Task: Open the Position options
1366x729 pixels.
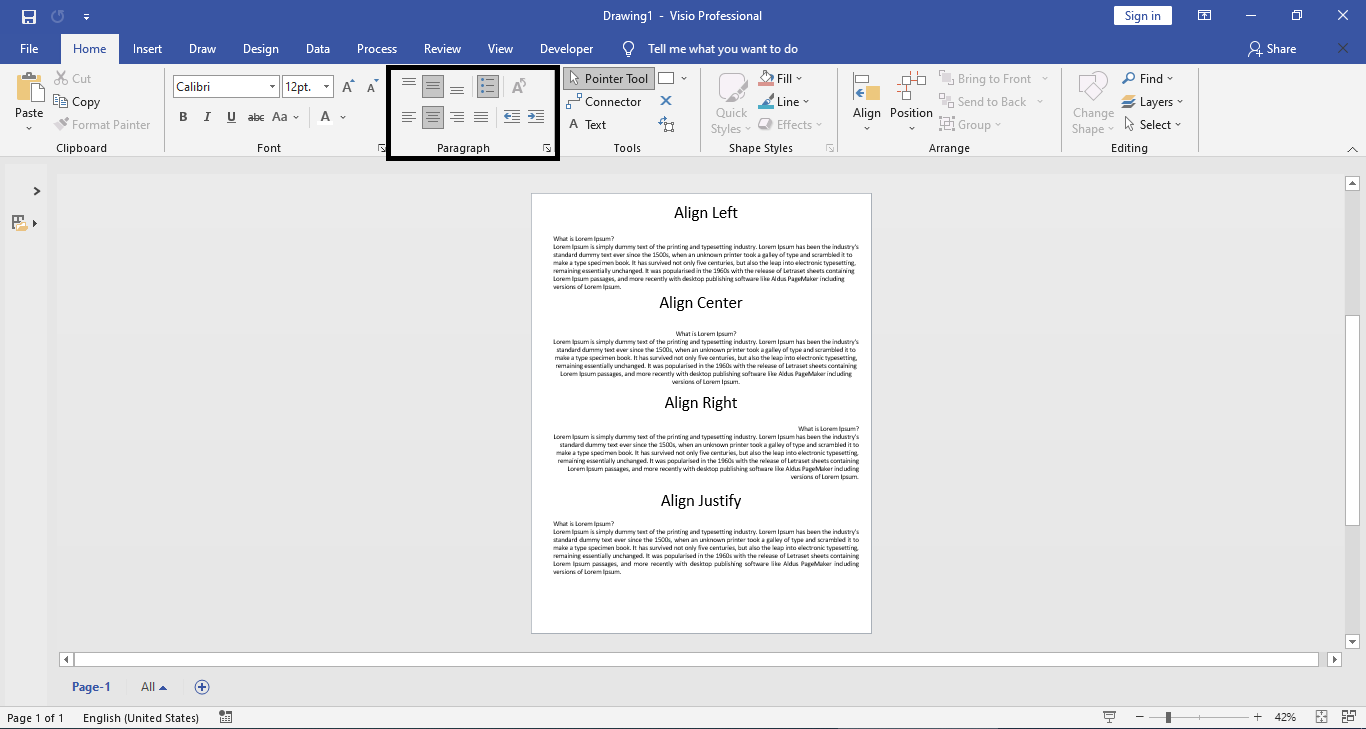Action: (x=910, y=101)
